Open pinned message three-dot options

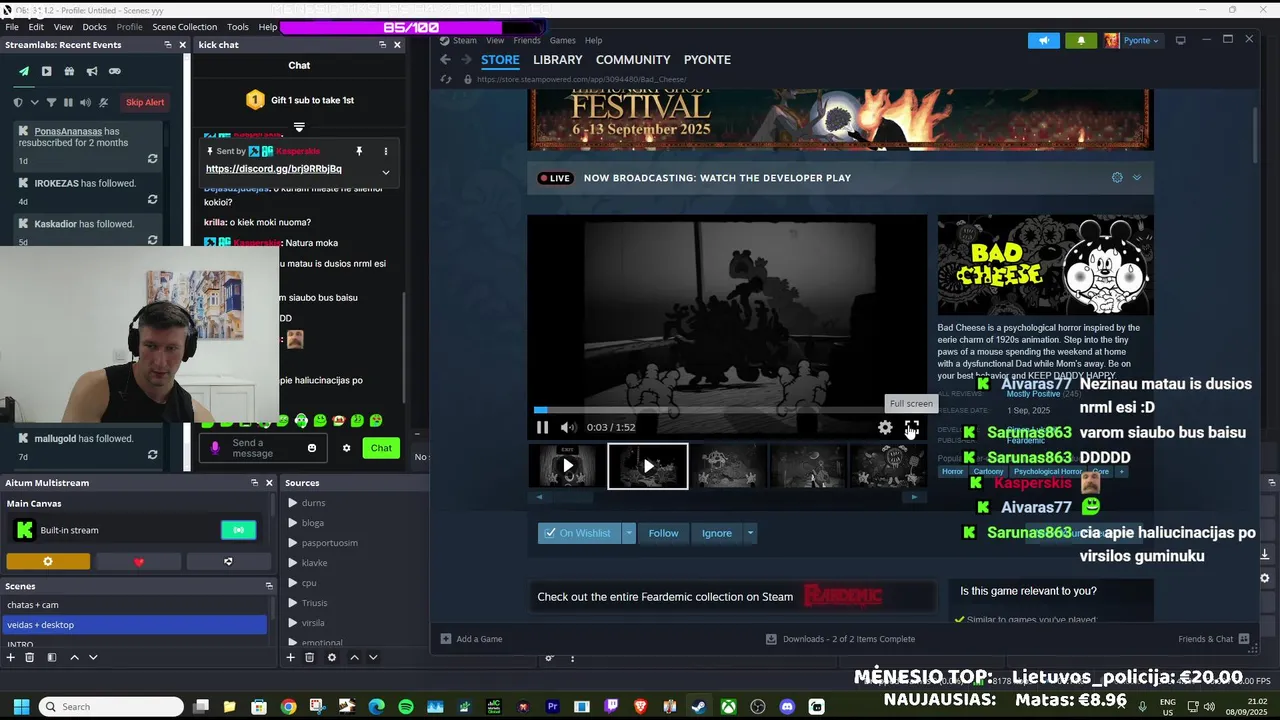pyautogui.click(x=385, y=151)
